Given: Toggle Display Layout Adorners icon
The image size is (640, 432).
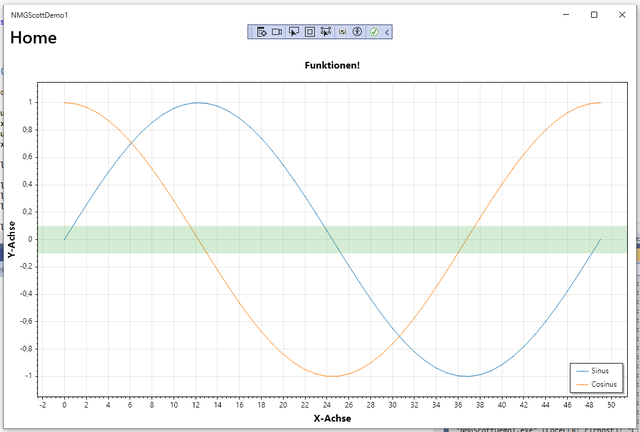Looking at the screenshot, I should (310, 32).
